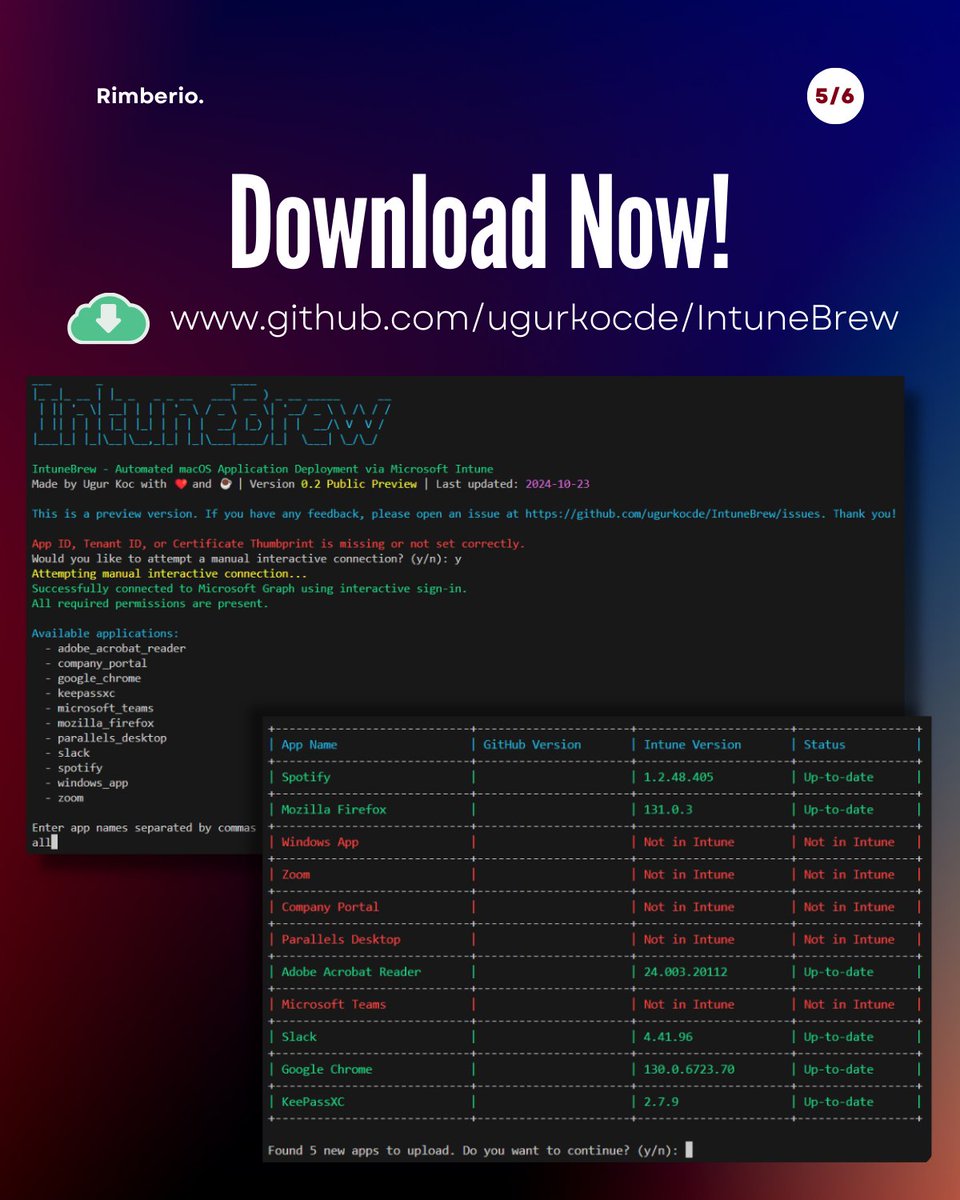Click the Certificate Thumbprint missing error line
This screenshot has height=1200, width=960.
tap(277, 544)
